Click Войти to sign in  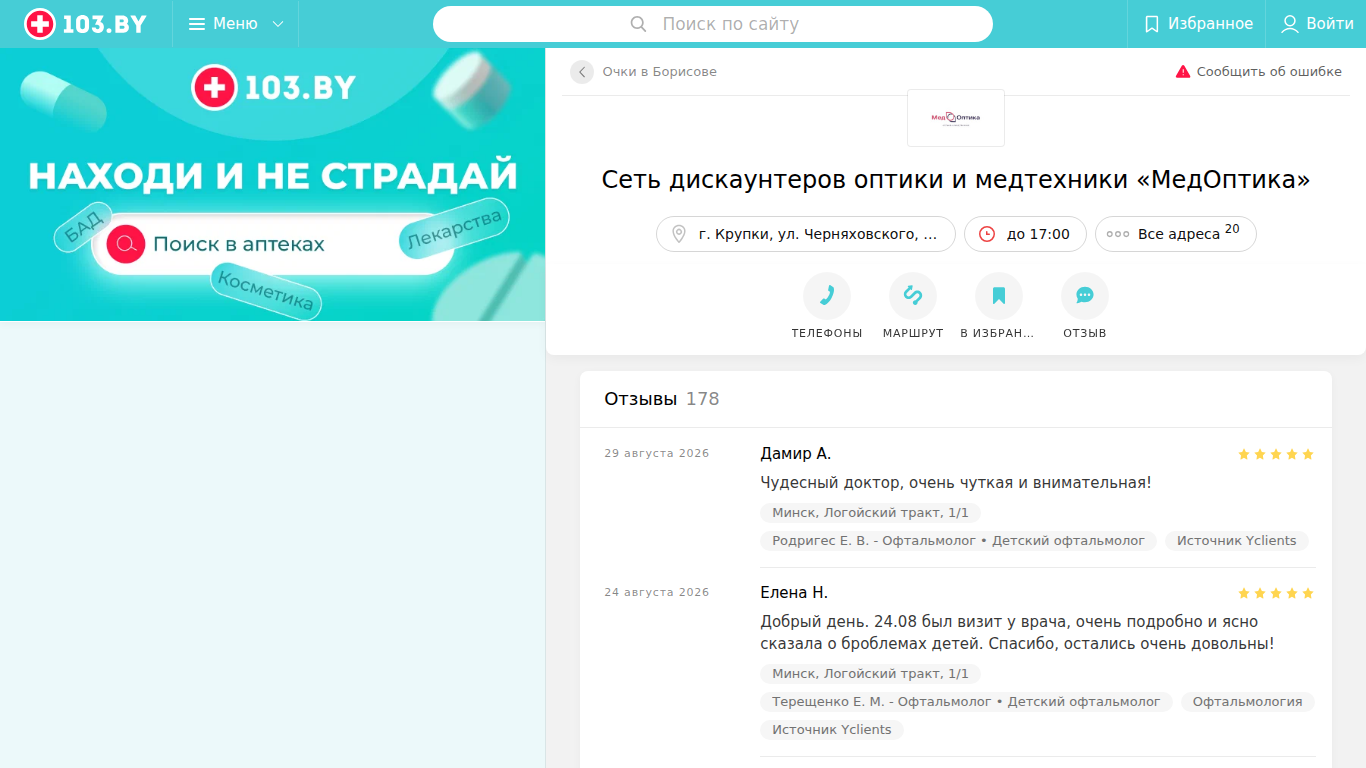(x=1317, y=24)
